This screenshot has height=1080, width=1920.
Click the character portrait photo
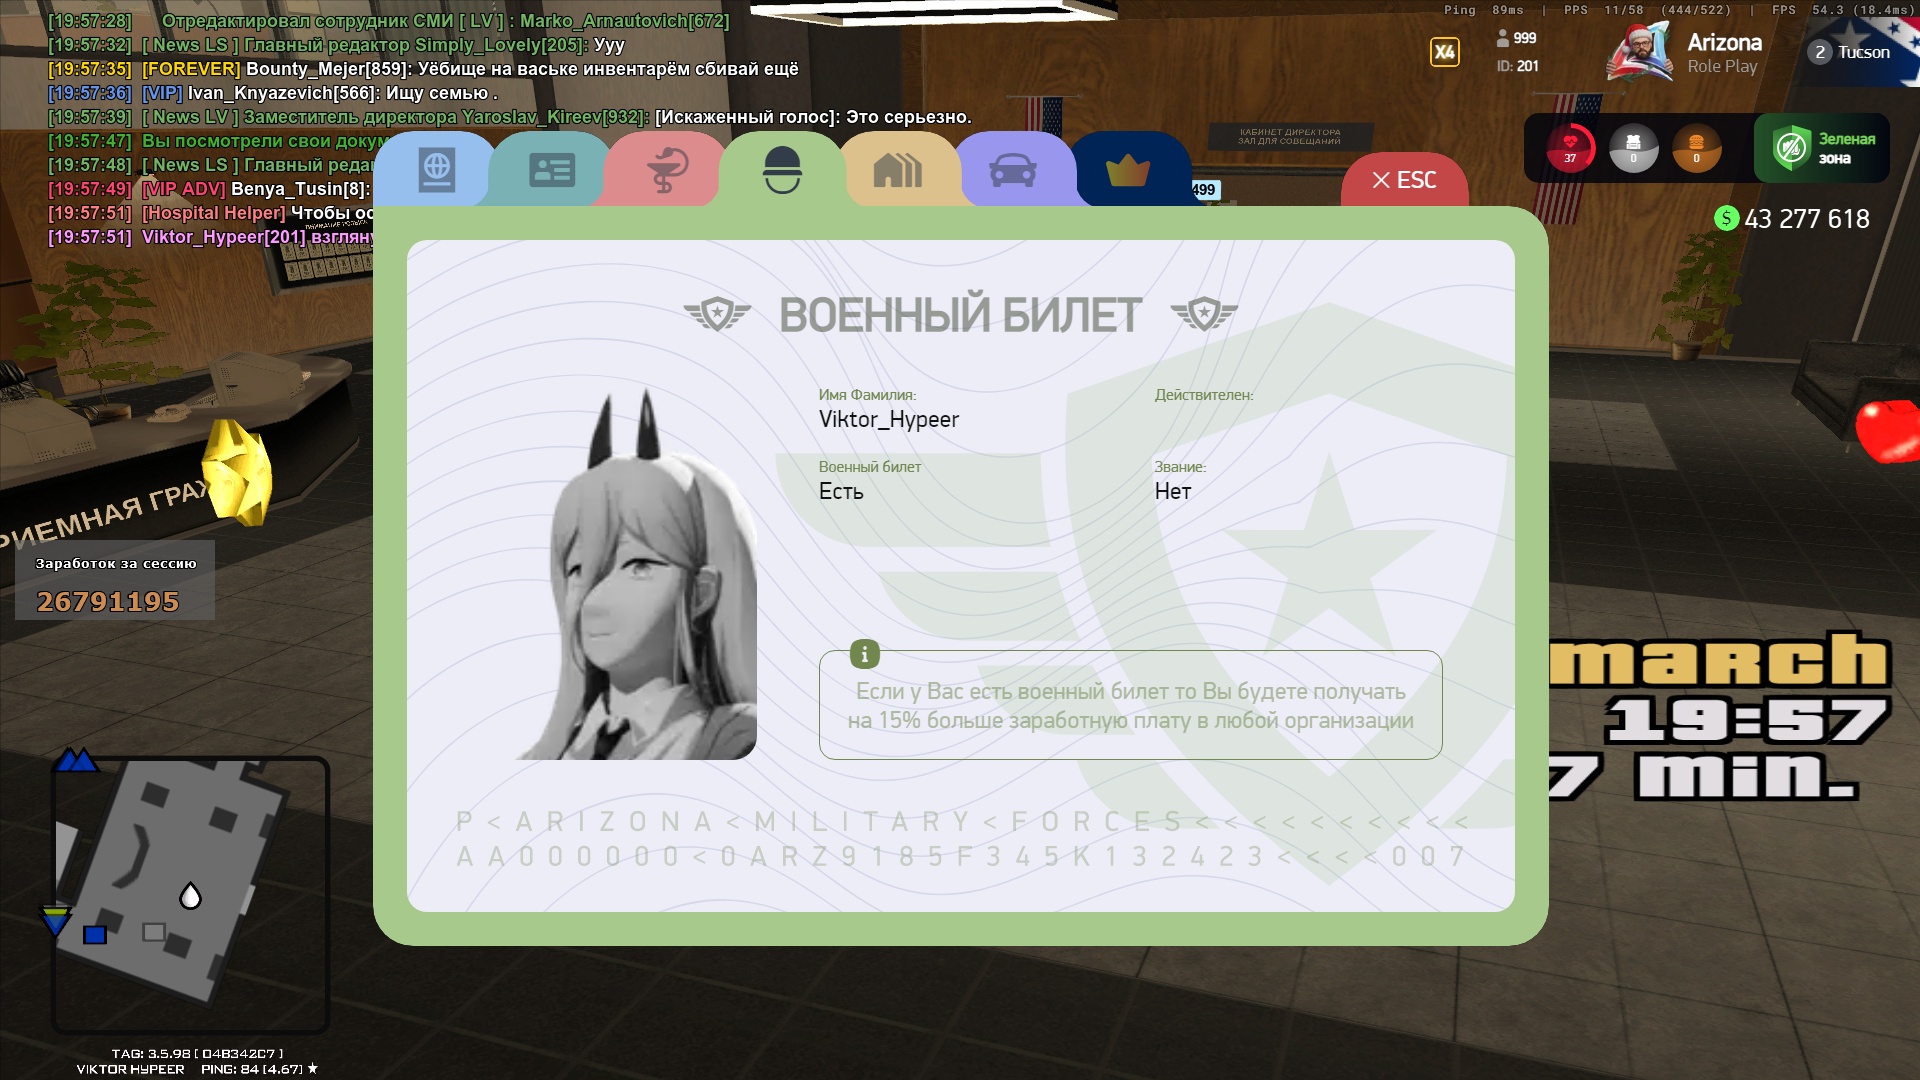[x=636, y=575]
